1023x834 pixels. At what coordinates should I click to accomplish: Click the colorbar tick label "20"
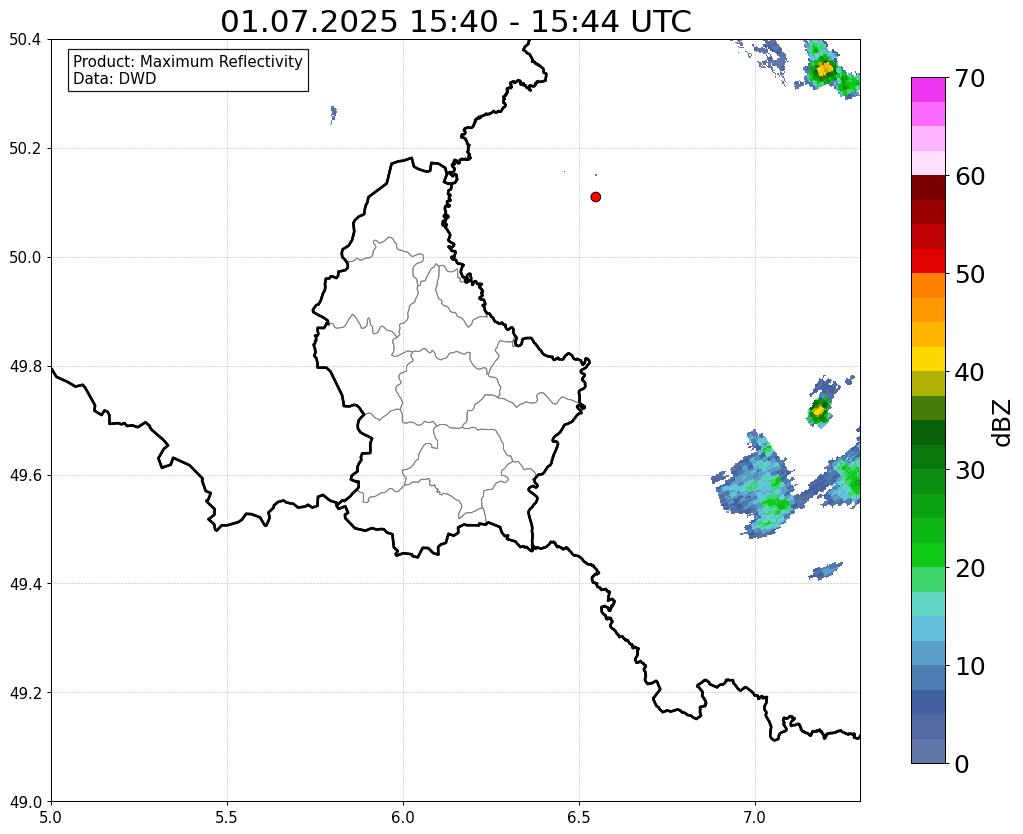pyautogui.click(x=970, y=568)
